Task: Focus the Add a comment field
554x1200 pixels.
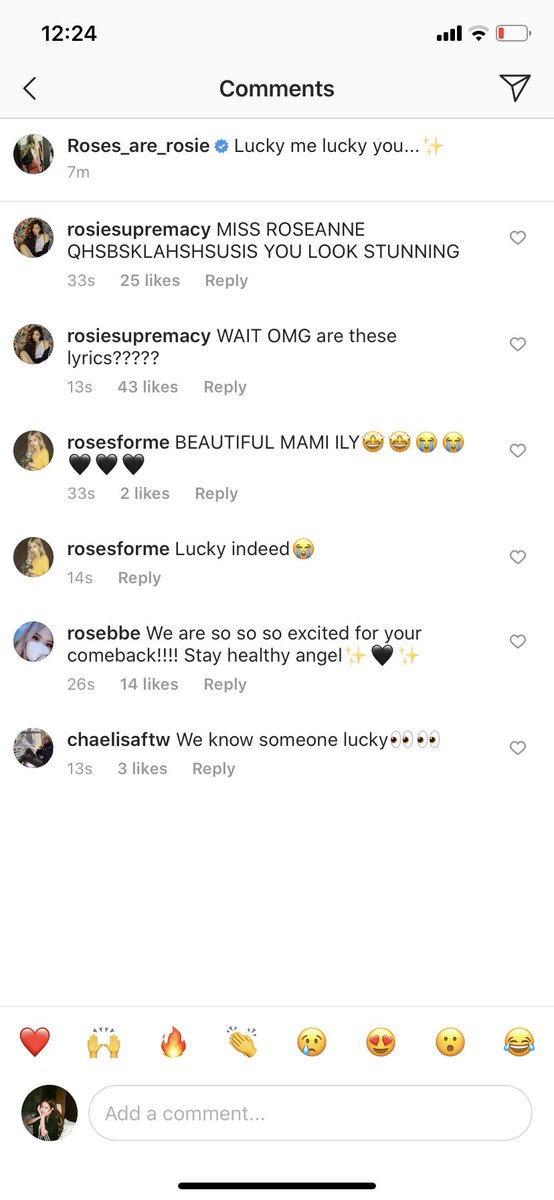Action: (x=310, y=1113)
